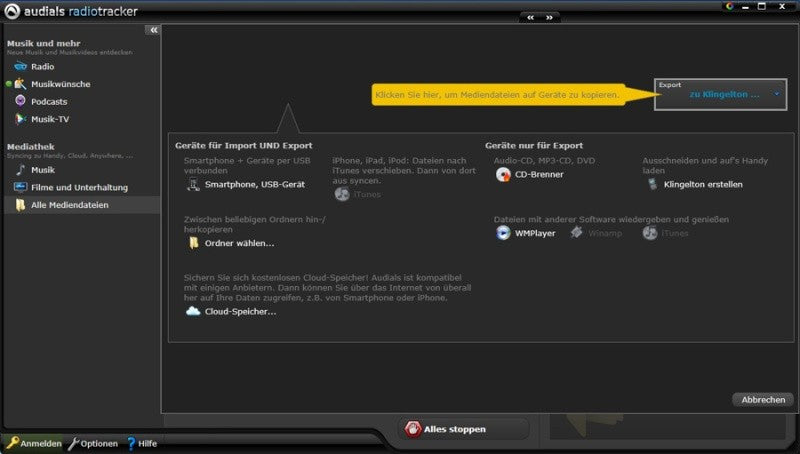Viewport: 800px width, 454px height.
Task: Click the yellow tooltip about Mediendateien
Action: [498, 95]
